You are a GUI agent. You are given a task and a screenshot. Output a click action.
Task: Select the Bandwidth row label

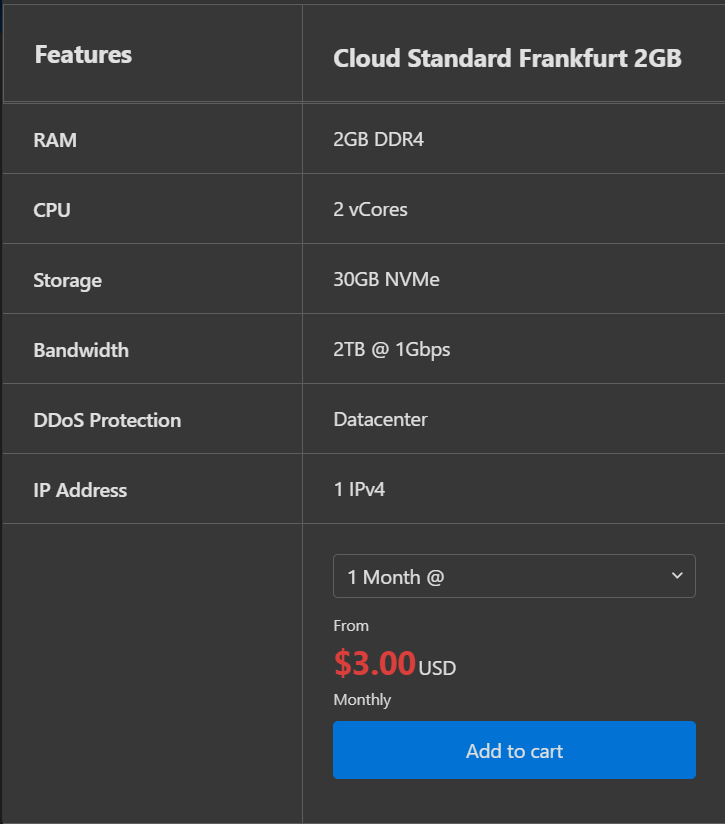[x=81, y=350]
